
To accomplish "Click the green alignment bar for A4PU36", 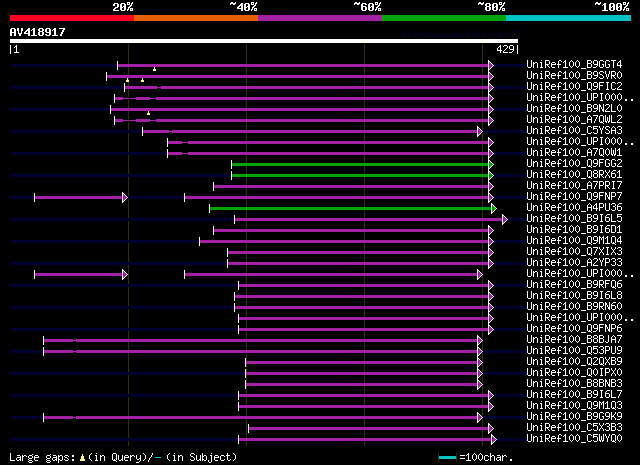I will tap(351, 209).
